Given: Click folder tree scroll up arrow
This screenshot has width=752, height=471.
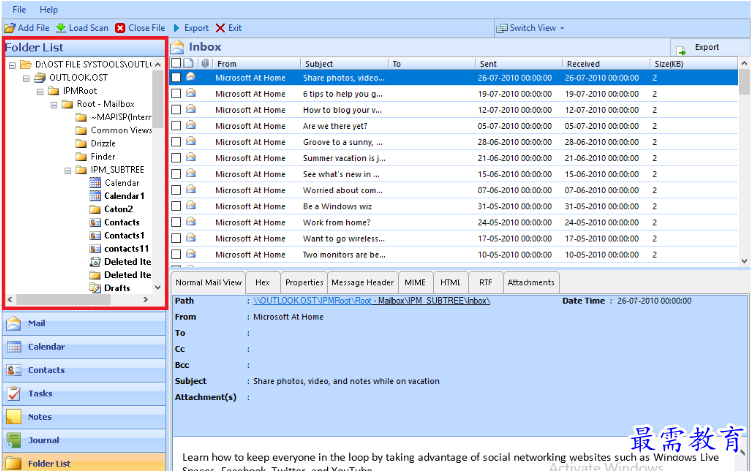Looking at the screenshot, I should click(x=158, y=64).
